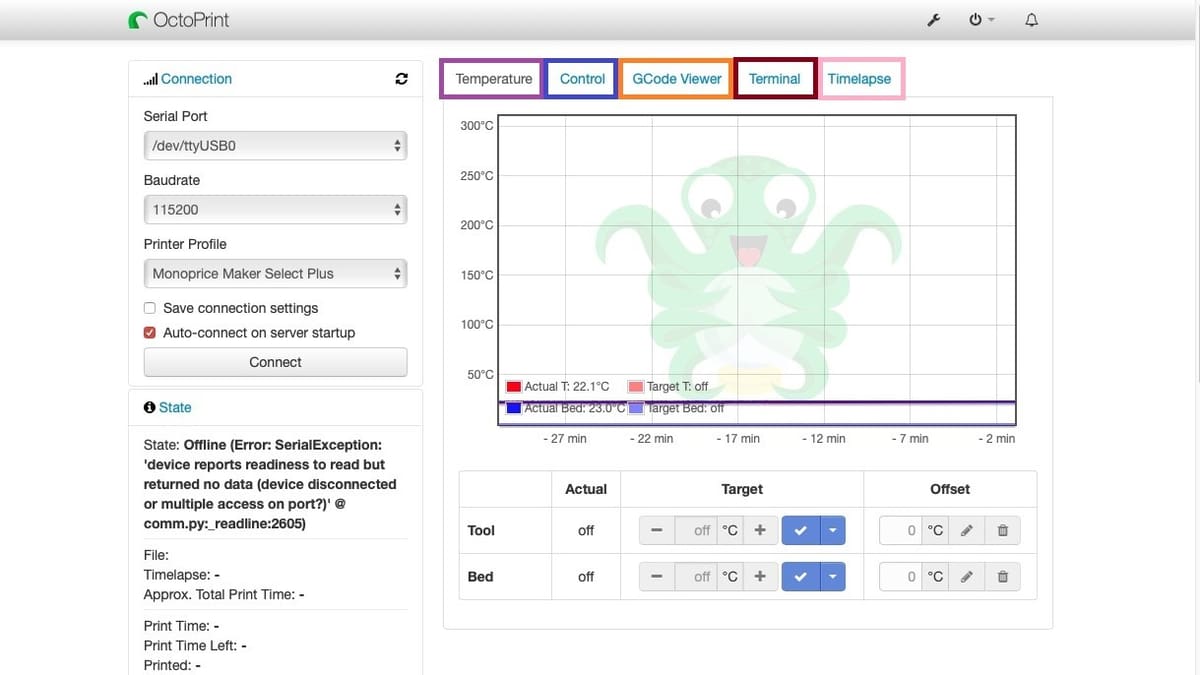The width and height of the screenshot is (1200, 675).
Task: Open the GCode Viewer tab
Action: coord(677,79)
